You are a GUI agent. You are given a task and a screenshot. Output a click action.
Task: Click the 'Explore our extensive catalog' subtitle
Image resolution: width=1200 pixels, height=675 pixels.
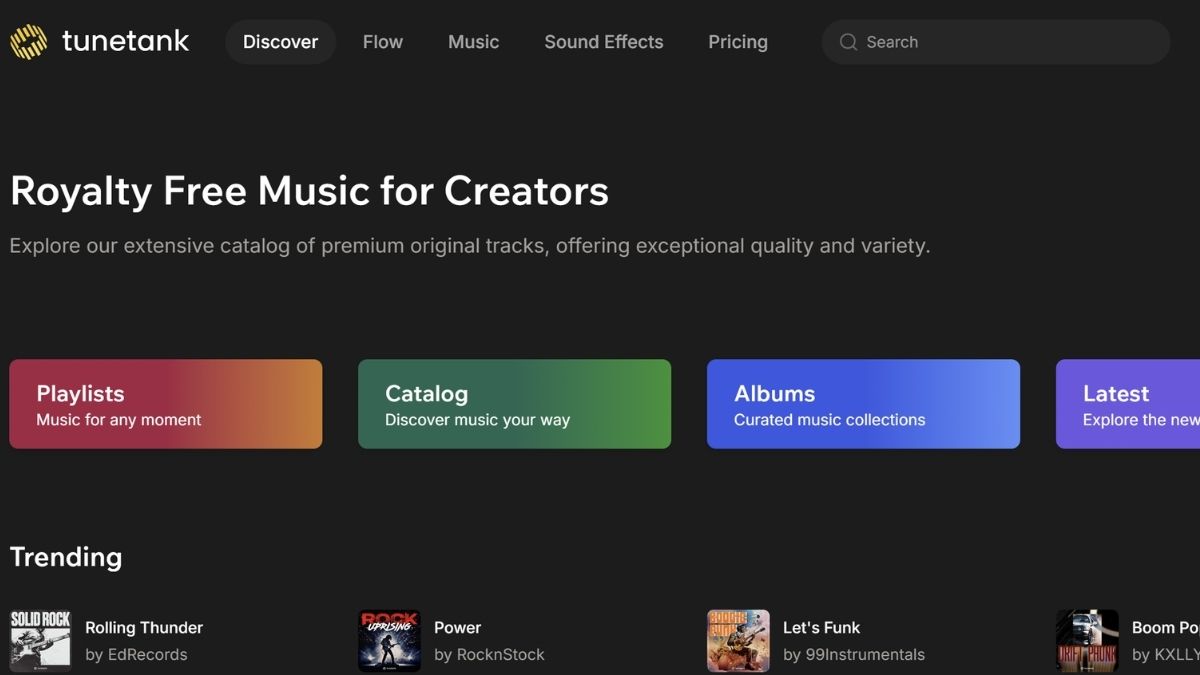(x=470, y=246)
